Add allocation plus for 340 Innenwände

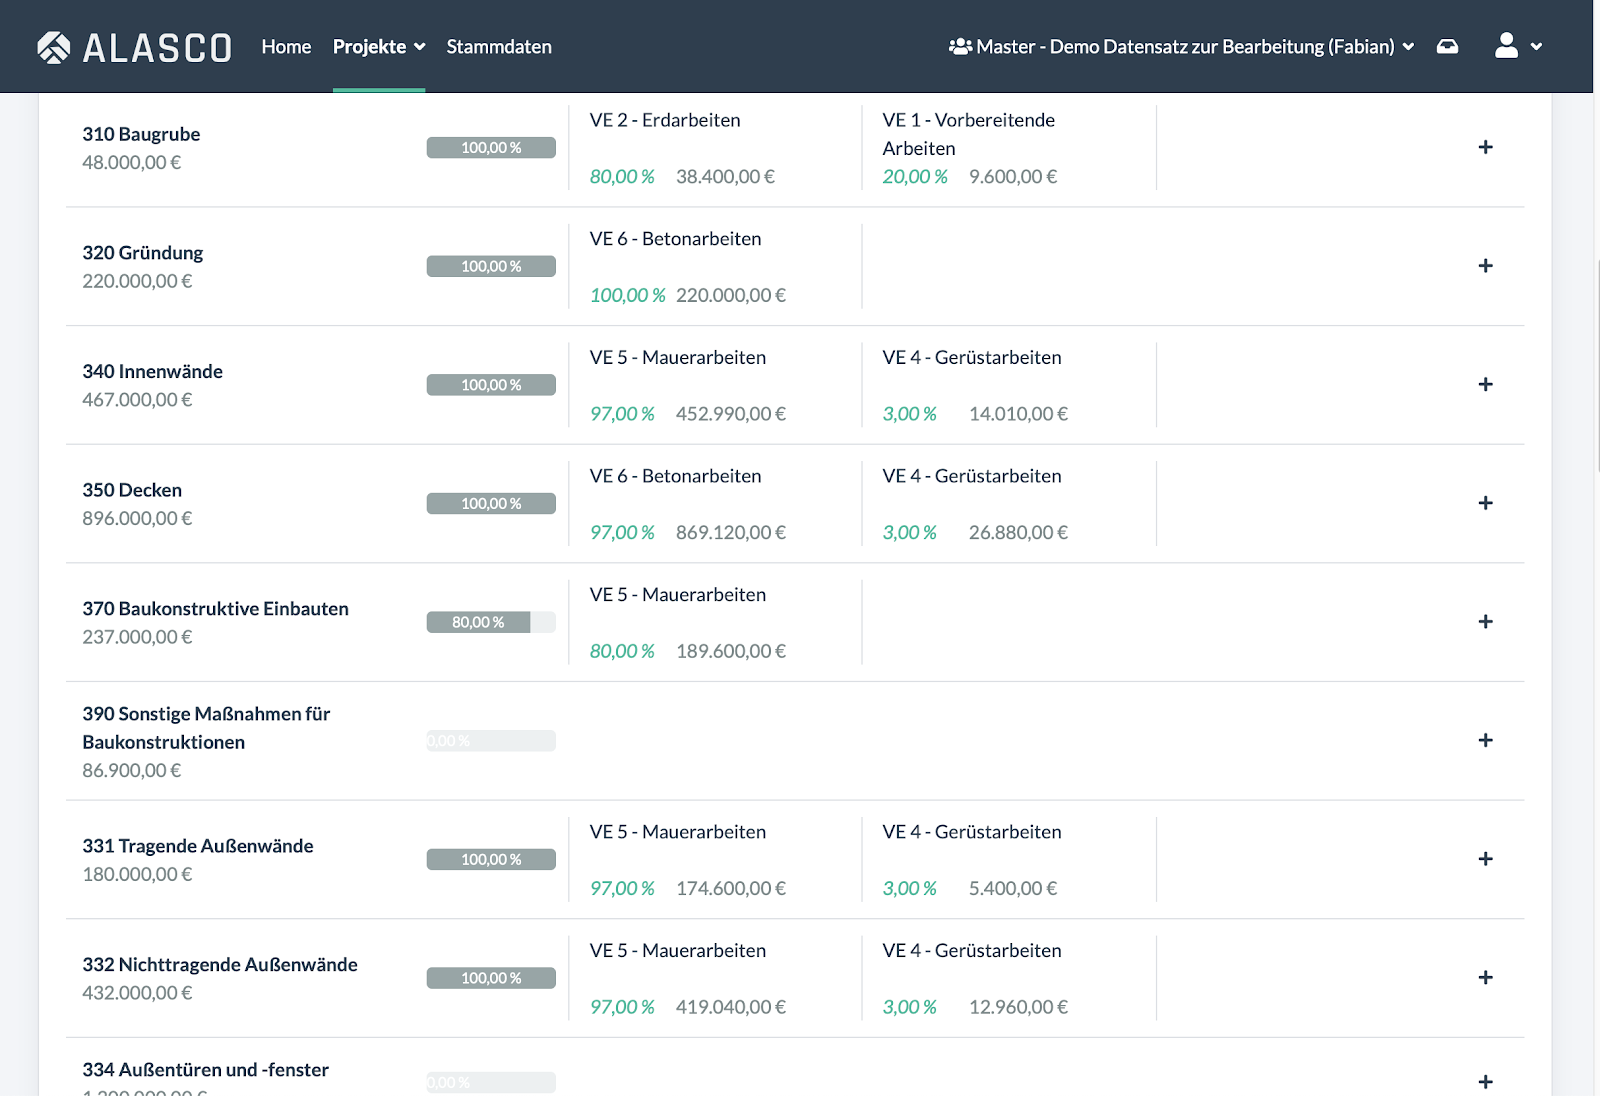(x=1485, y=385)
